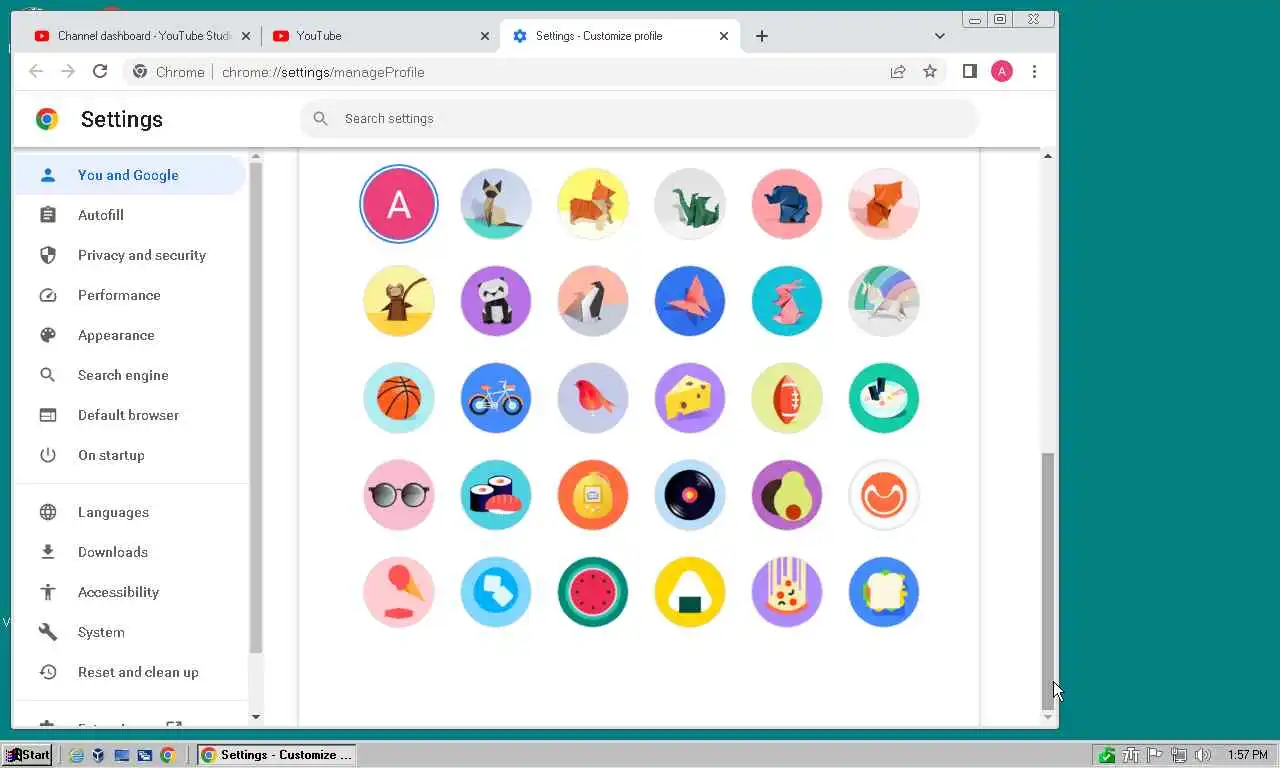The height and width of the screenshot is (768, 1280).
Task: Select the letter A default avatar
Action: point(399,204)
